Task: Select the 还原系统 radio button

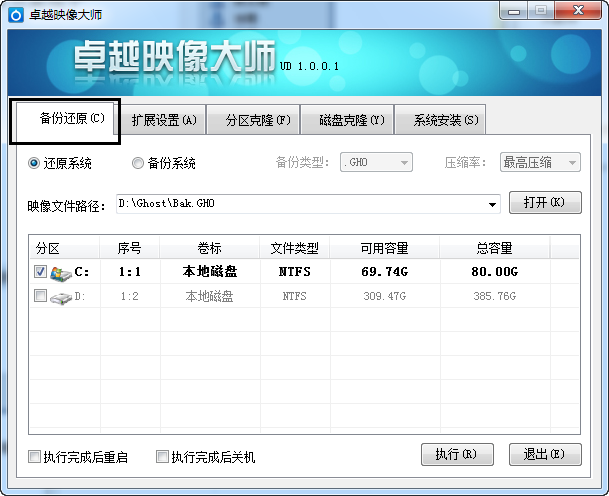Action: click(x=34, y=163)
